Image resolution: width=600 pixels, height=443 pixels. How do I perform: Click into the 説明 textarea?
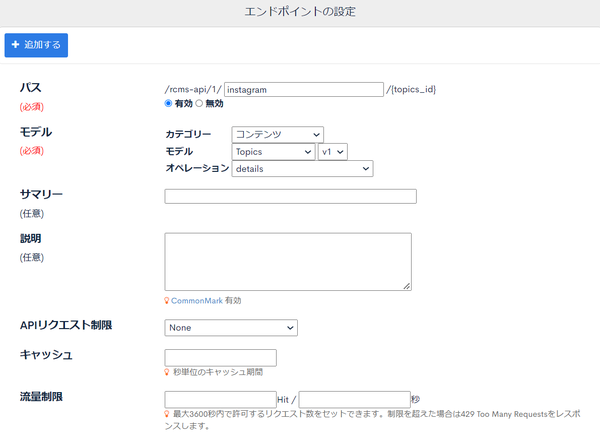pos(288,262)
